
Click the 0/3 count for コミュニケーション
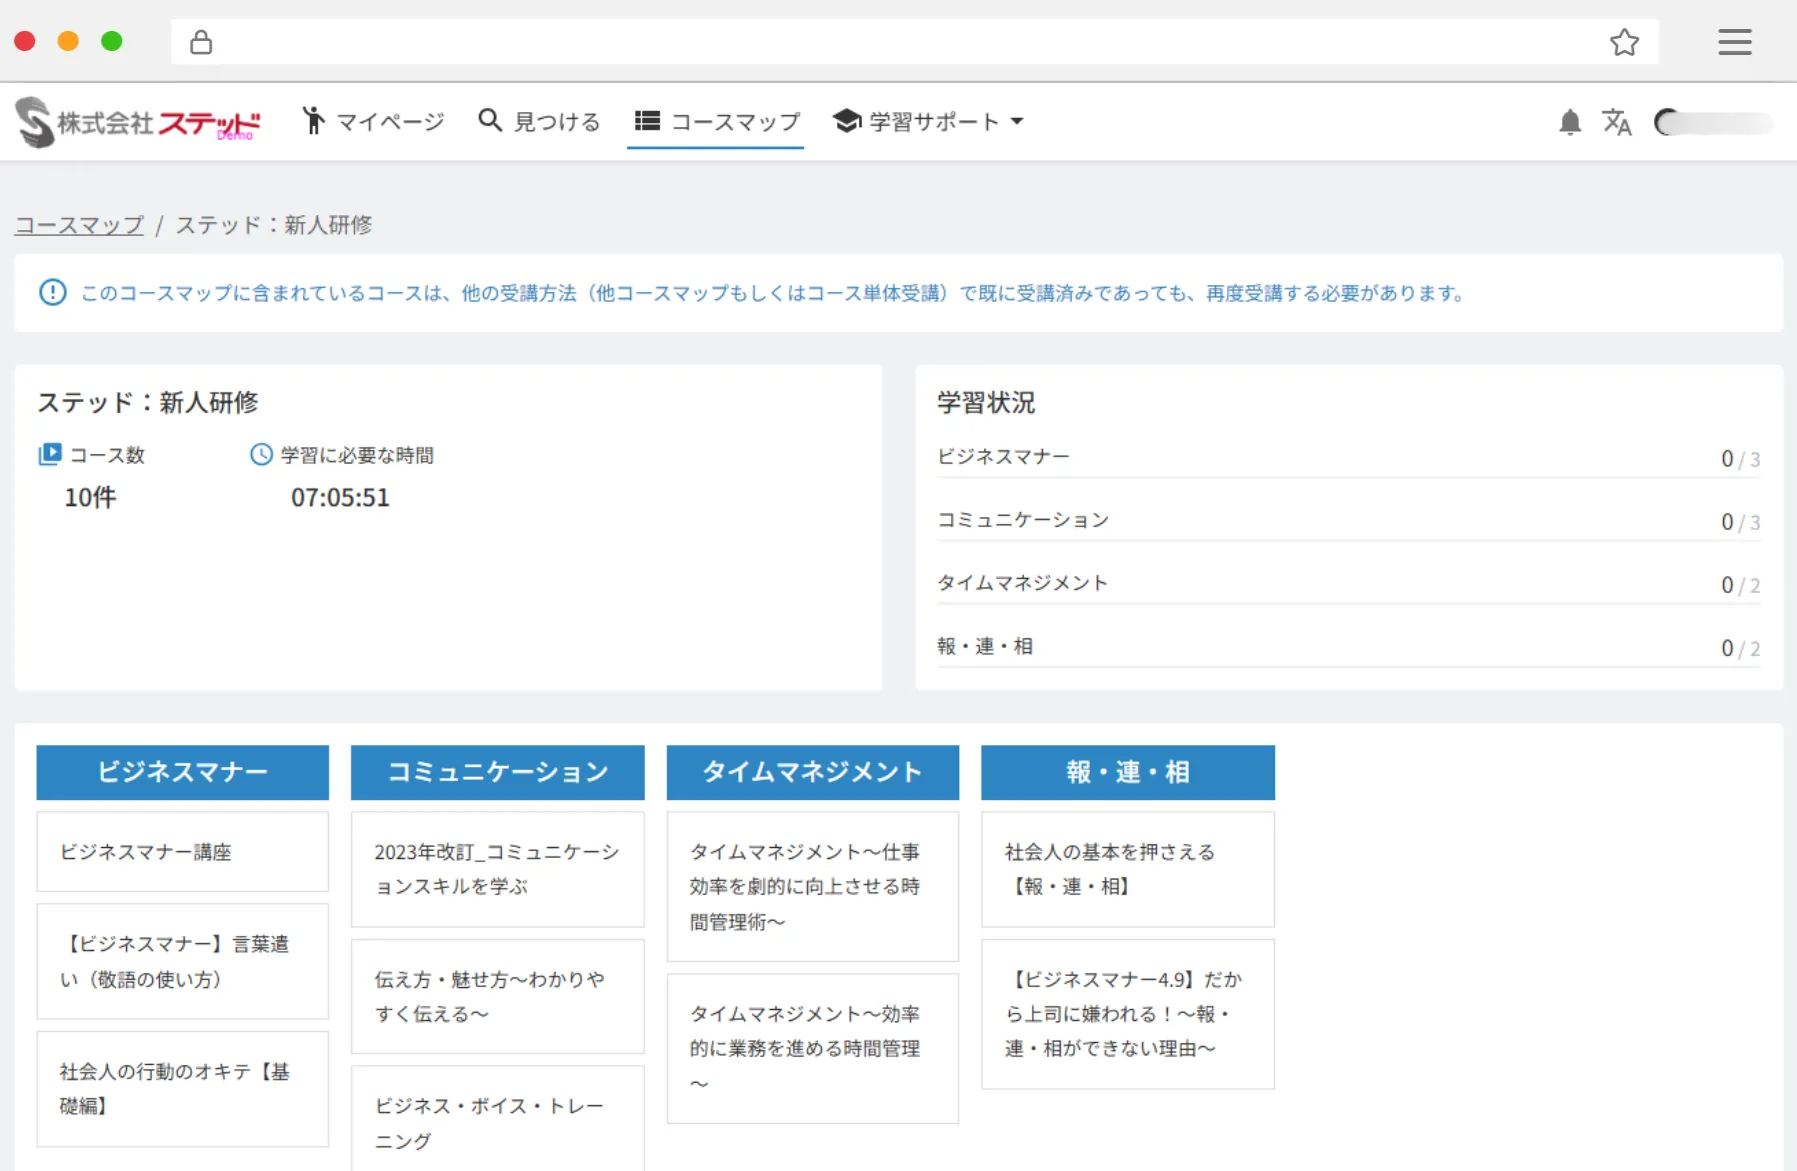(x=1740, y=522)
